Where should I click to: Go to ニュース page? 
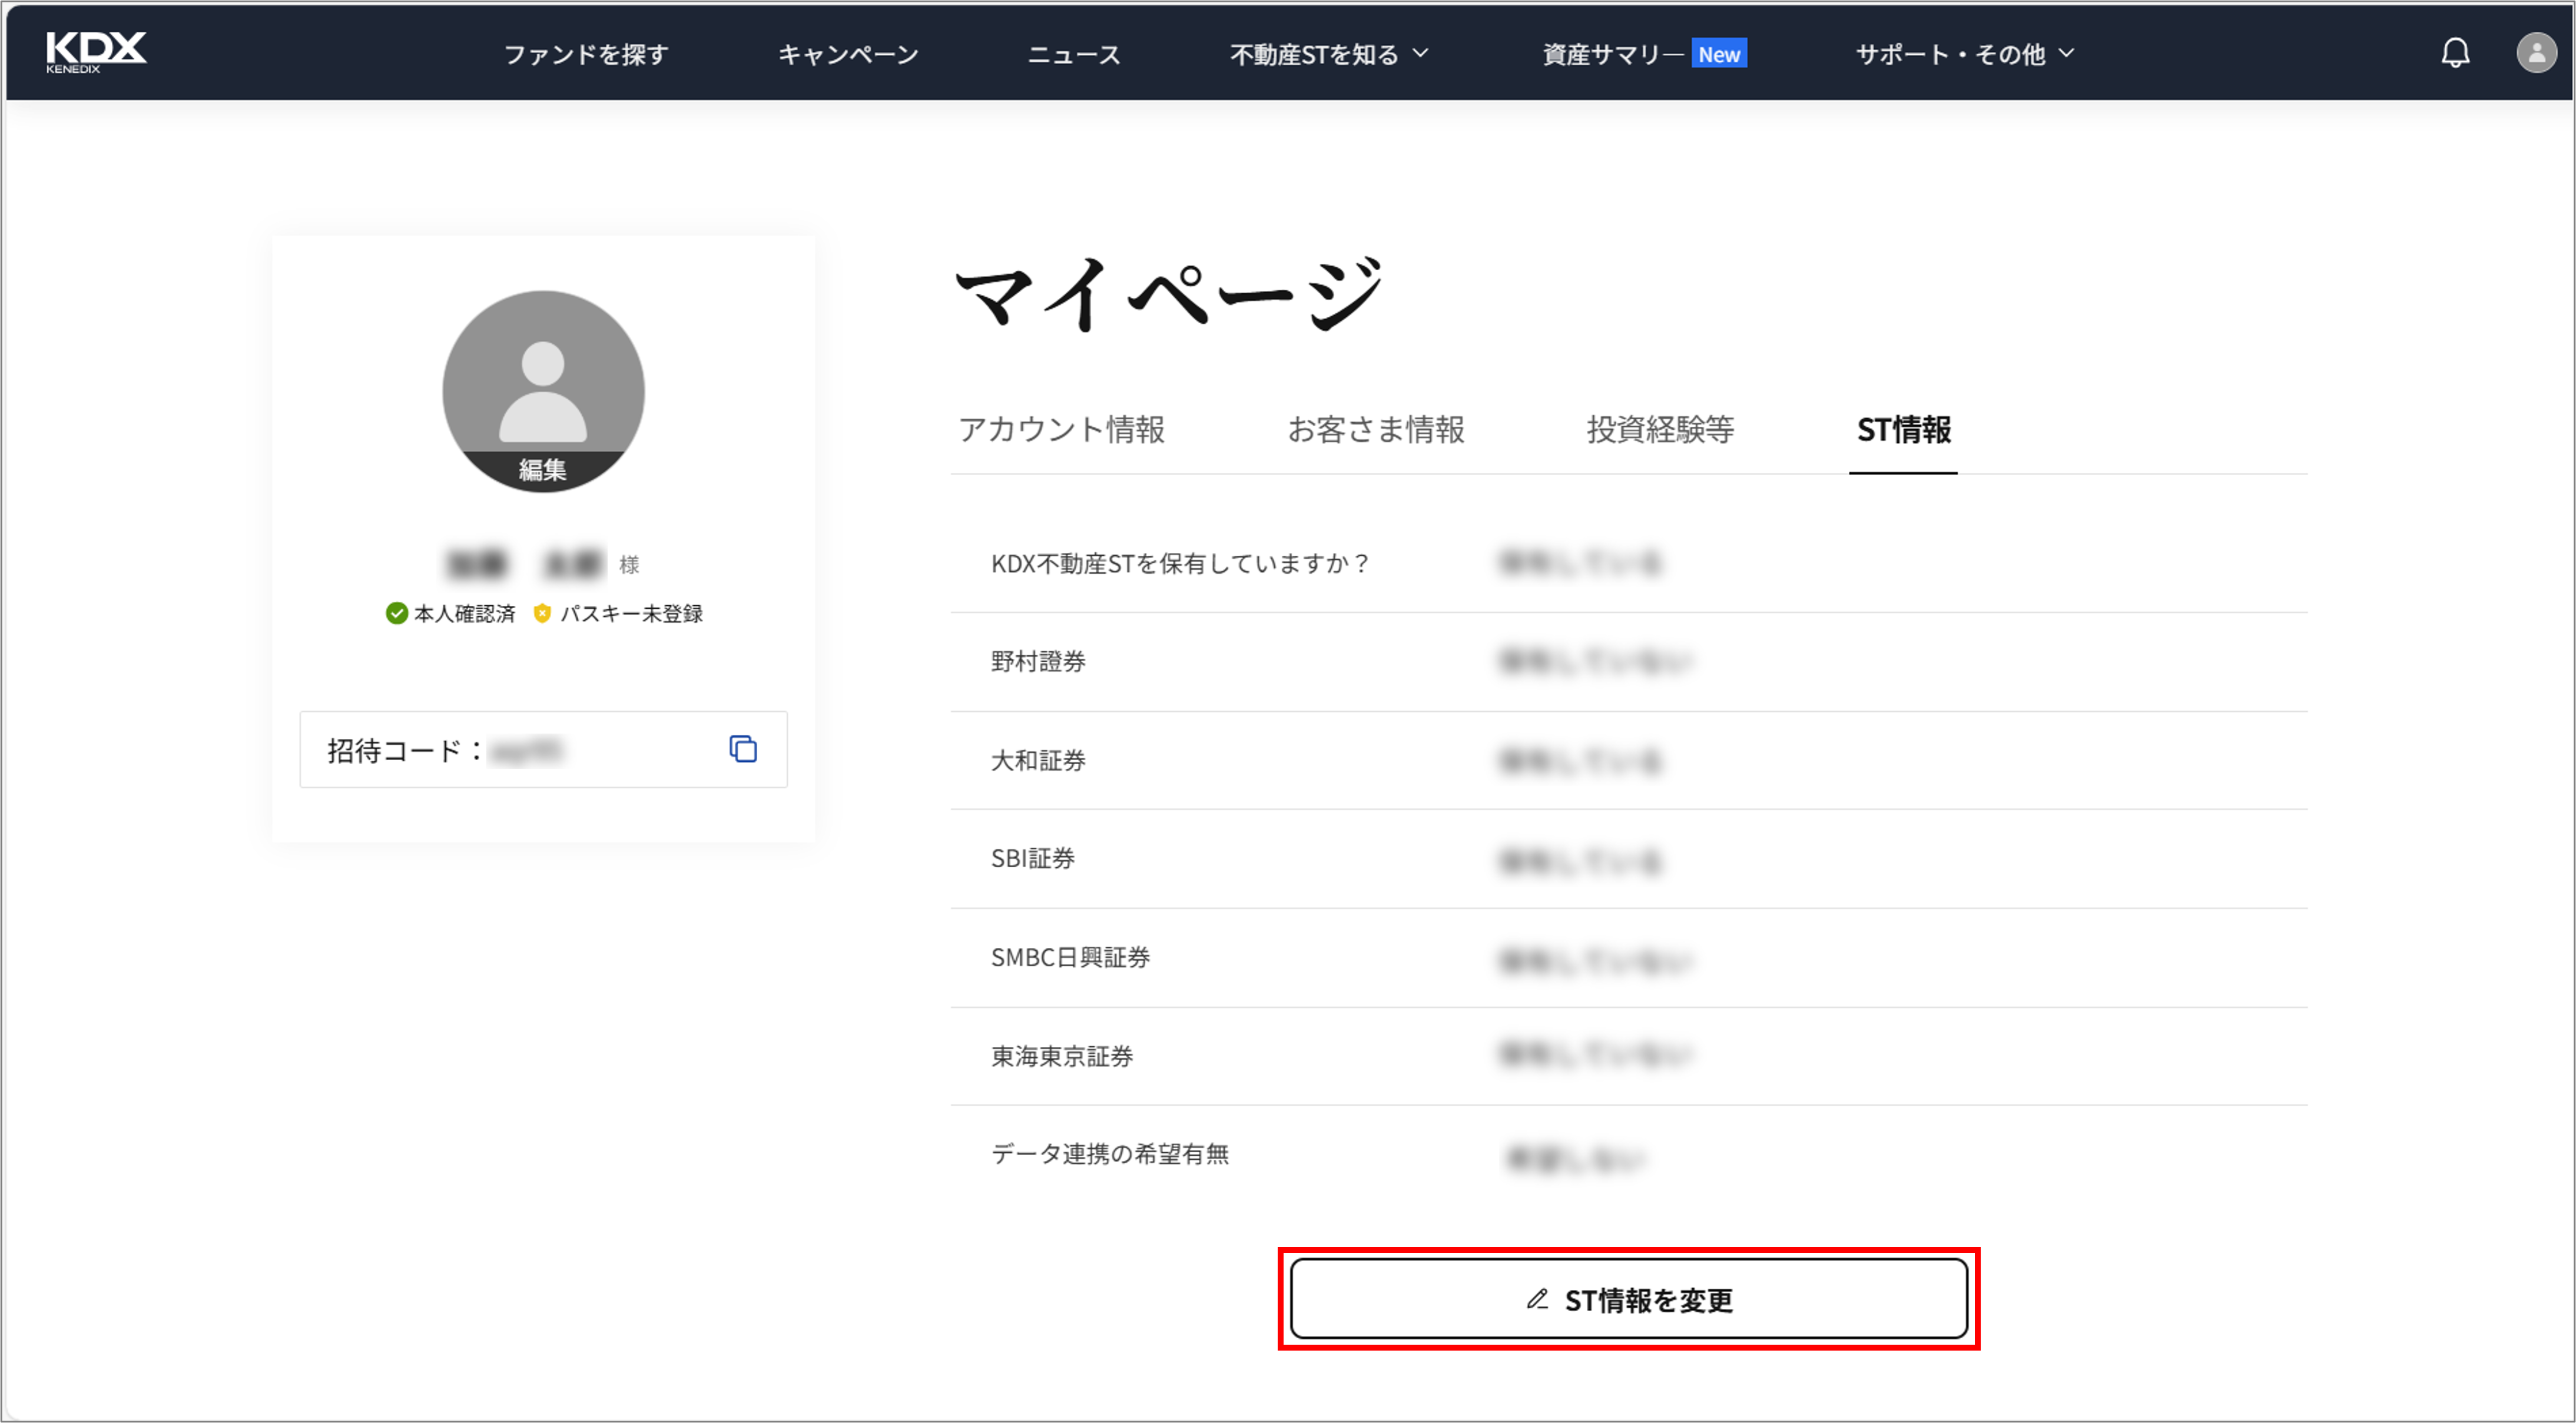1074,54
